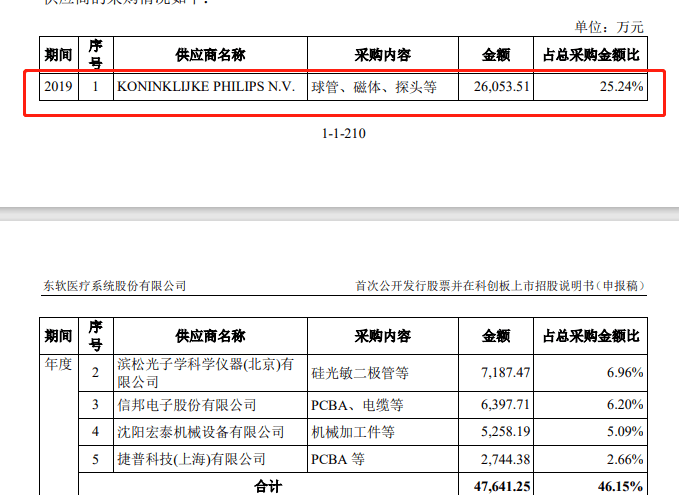
Task: Select supplier 信邦电子股份有限公司
Action: pos(187,405)
